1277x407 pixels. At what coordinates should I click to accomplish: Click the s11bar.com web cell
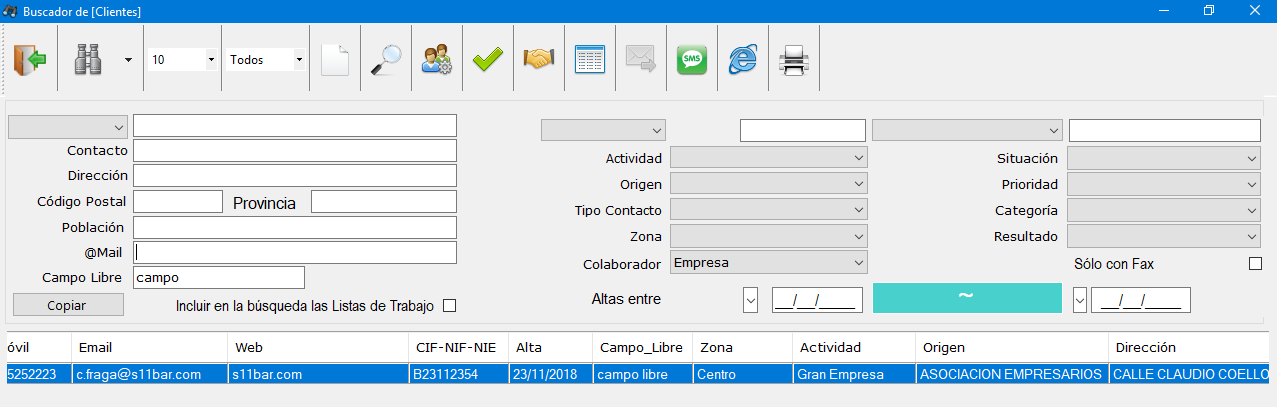pyautogui.click(x=317, y=374)
